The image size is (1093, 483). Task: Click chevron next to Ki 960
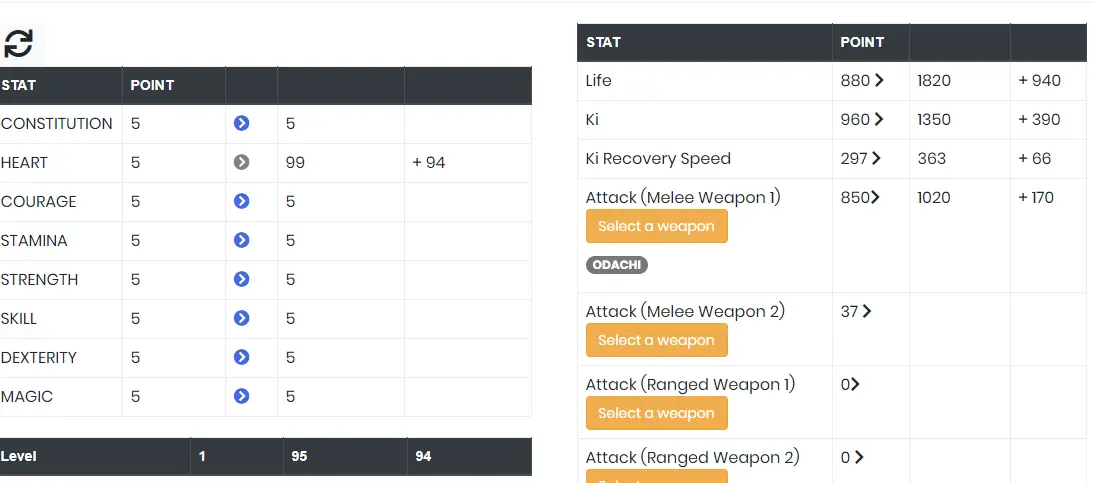point(879,120)
